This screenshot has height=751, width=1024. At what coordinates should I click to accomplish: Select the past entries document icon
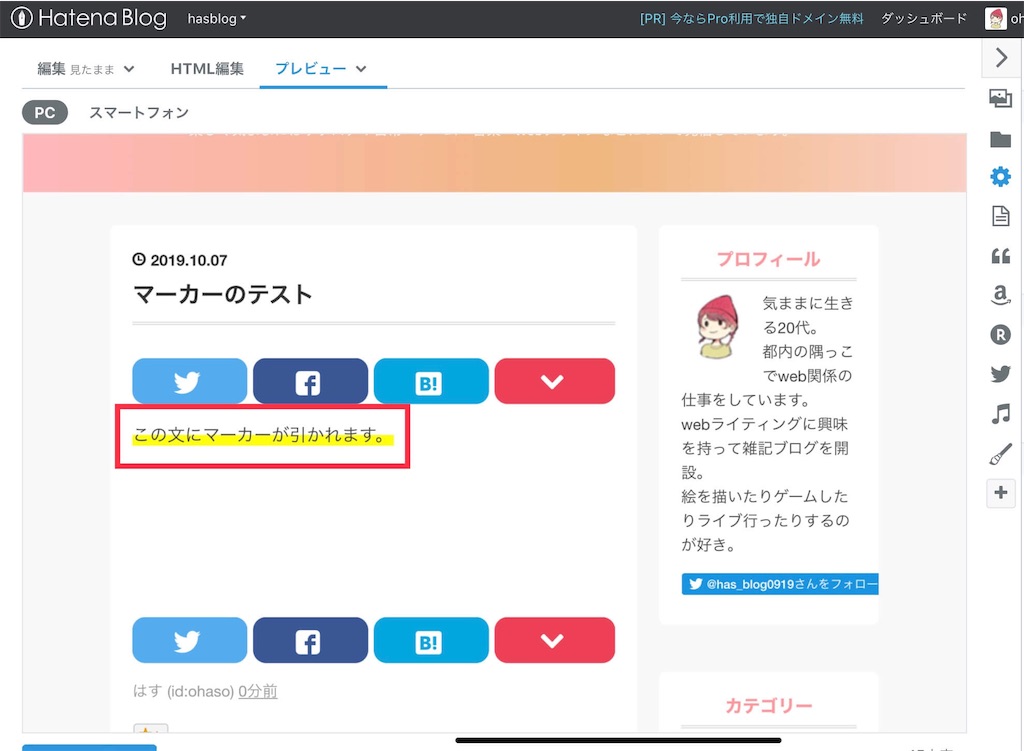[1000, 215]
